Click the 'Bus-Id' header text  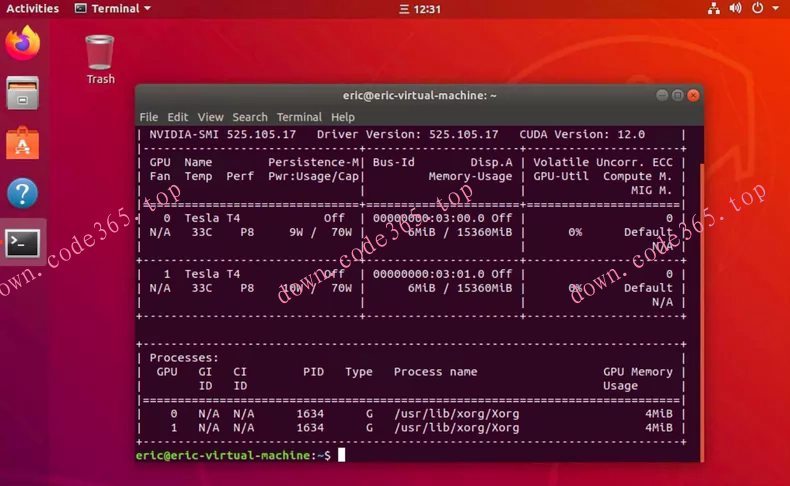click(394, 162)
